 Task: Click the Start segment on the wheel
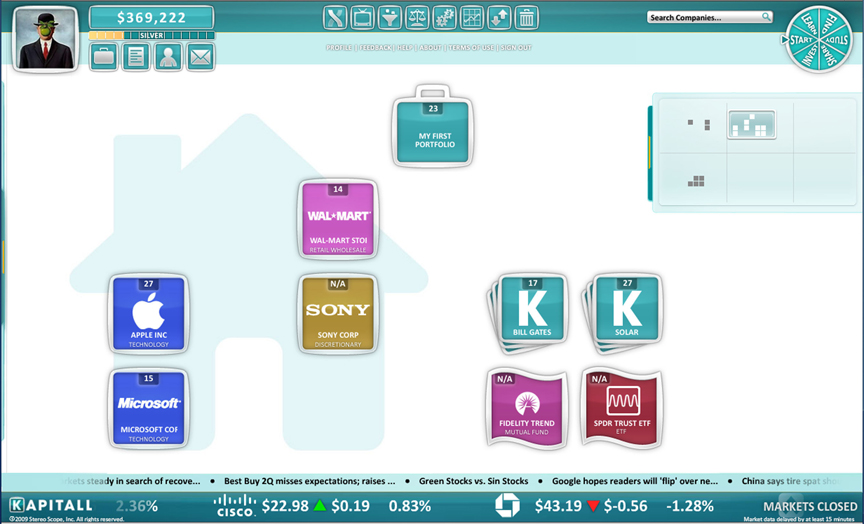point(800,40)
